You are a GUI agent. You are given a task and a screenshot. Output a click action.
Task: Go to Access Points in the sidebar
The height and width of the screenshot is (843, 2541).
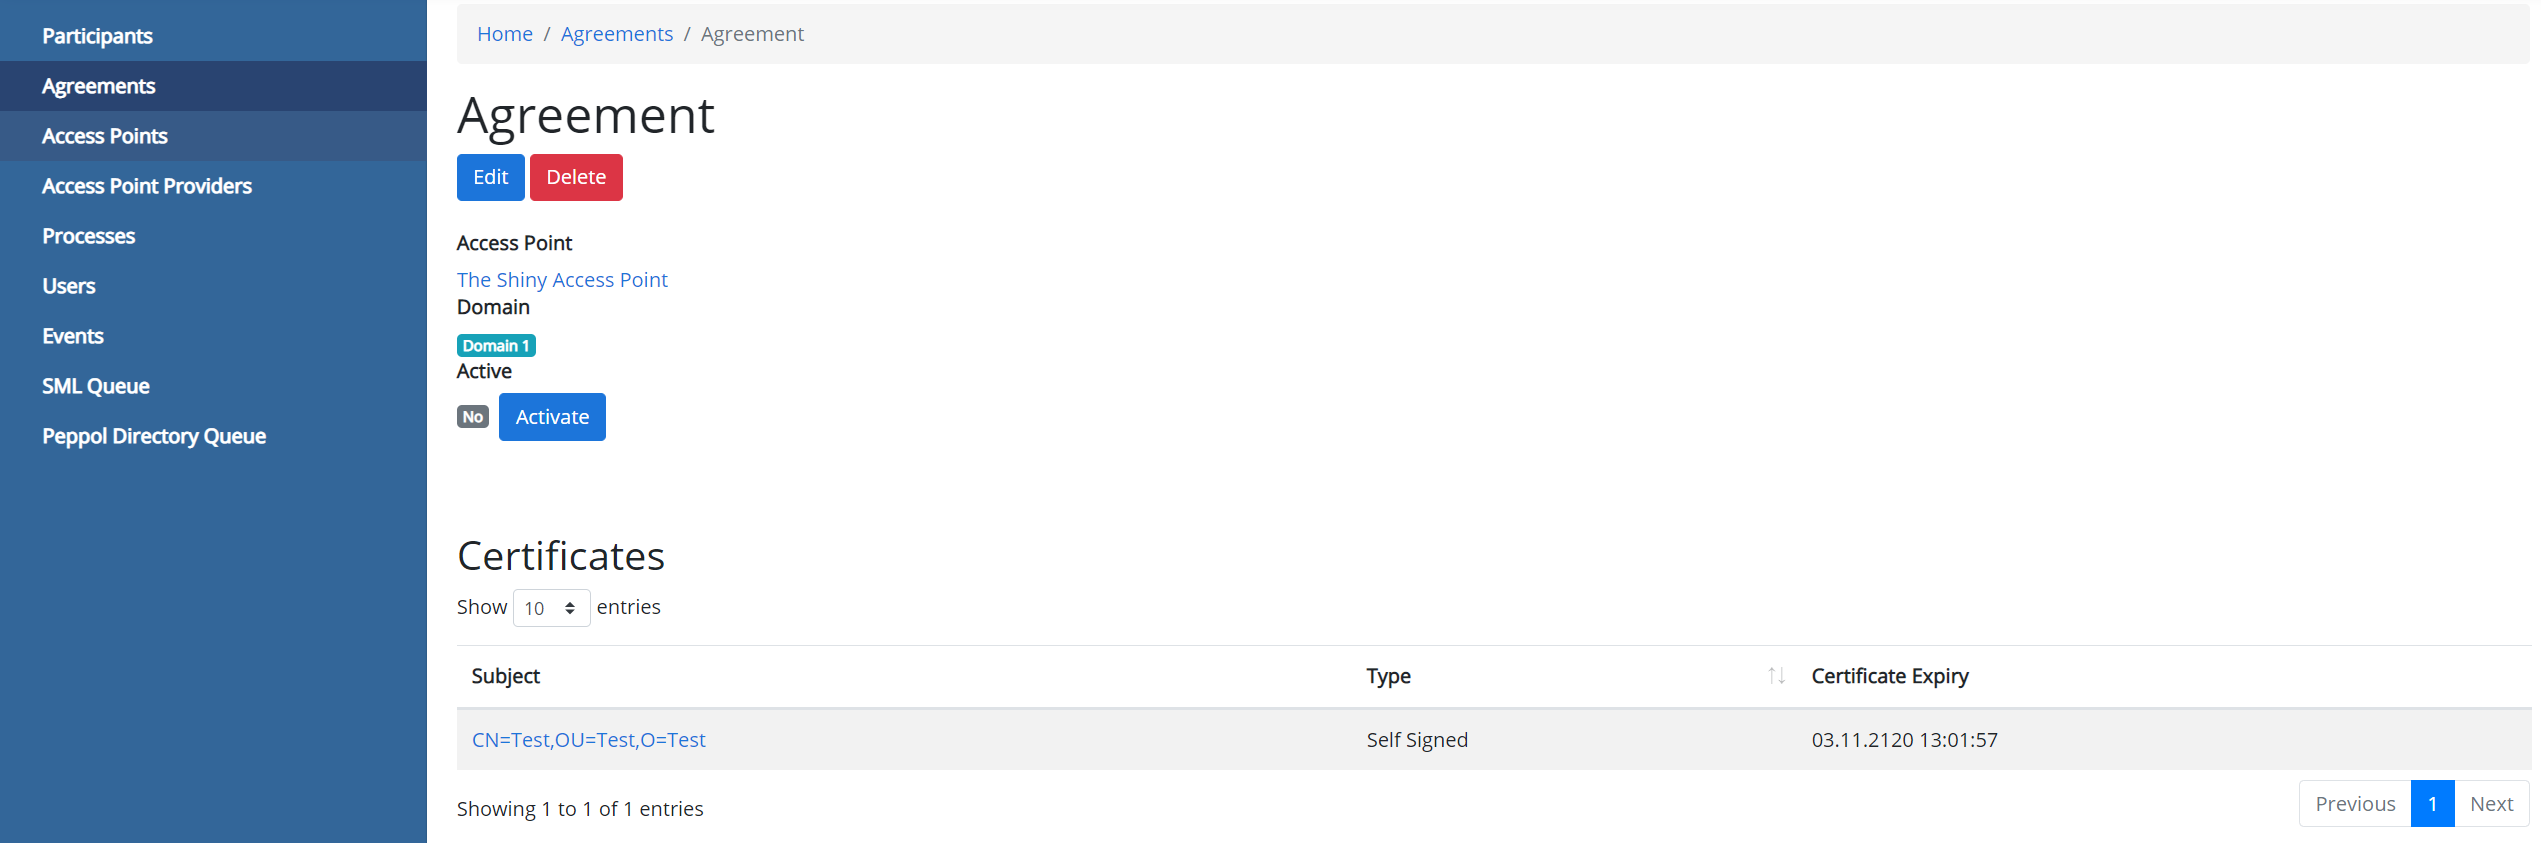pyautogui.click(x=104, y=136)
